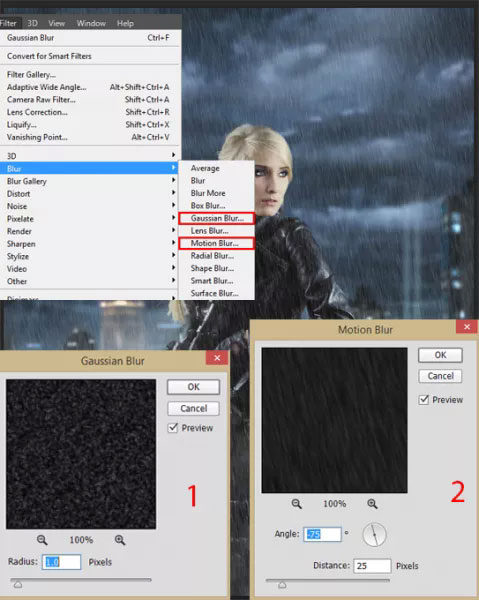This screenshot has height=600, width=479.
Task: Expand the Other submenu
Action: coord(90,281)
